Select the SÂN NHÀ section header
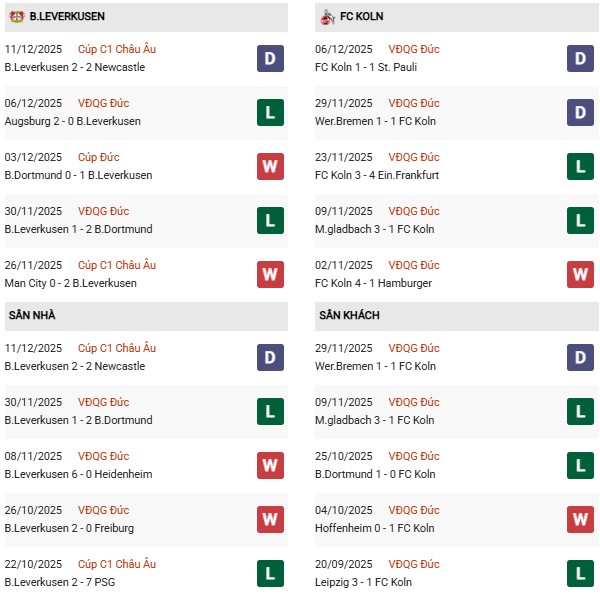The height and width of the screenshot is (596, 600). [30, 316]
